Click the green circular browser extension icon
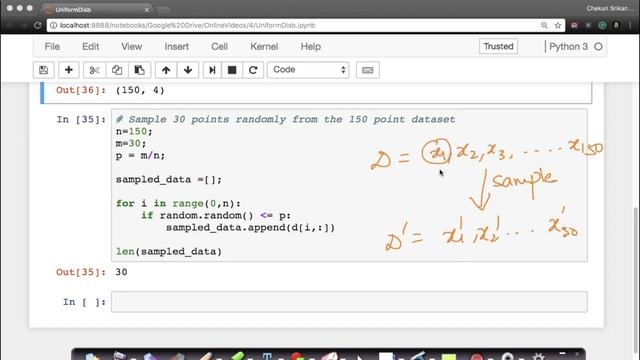 pos(602,25)
